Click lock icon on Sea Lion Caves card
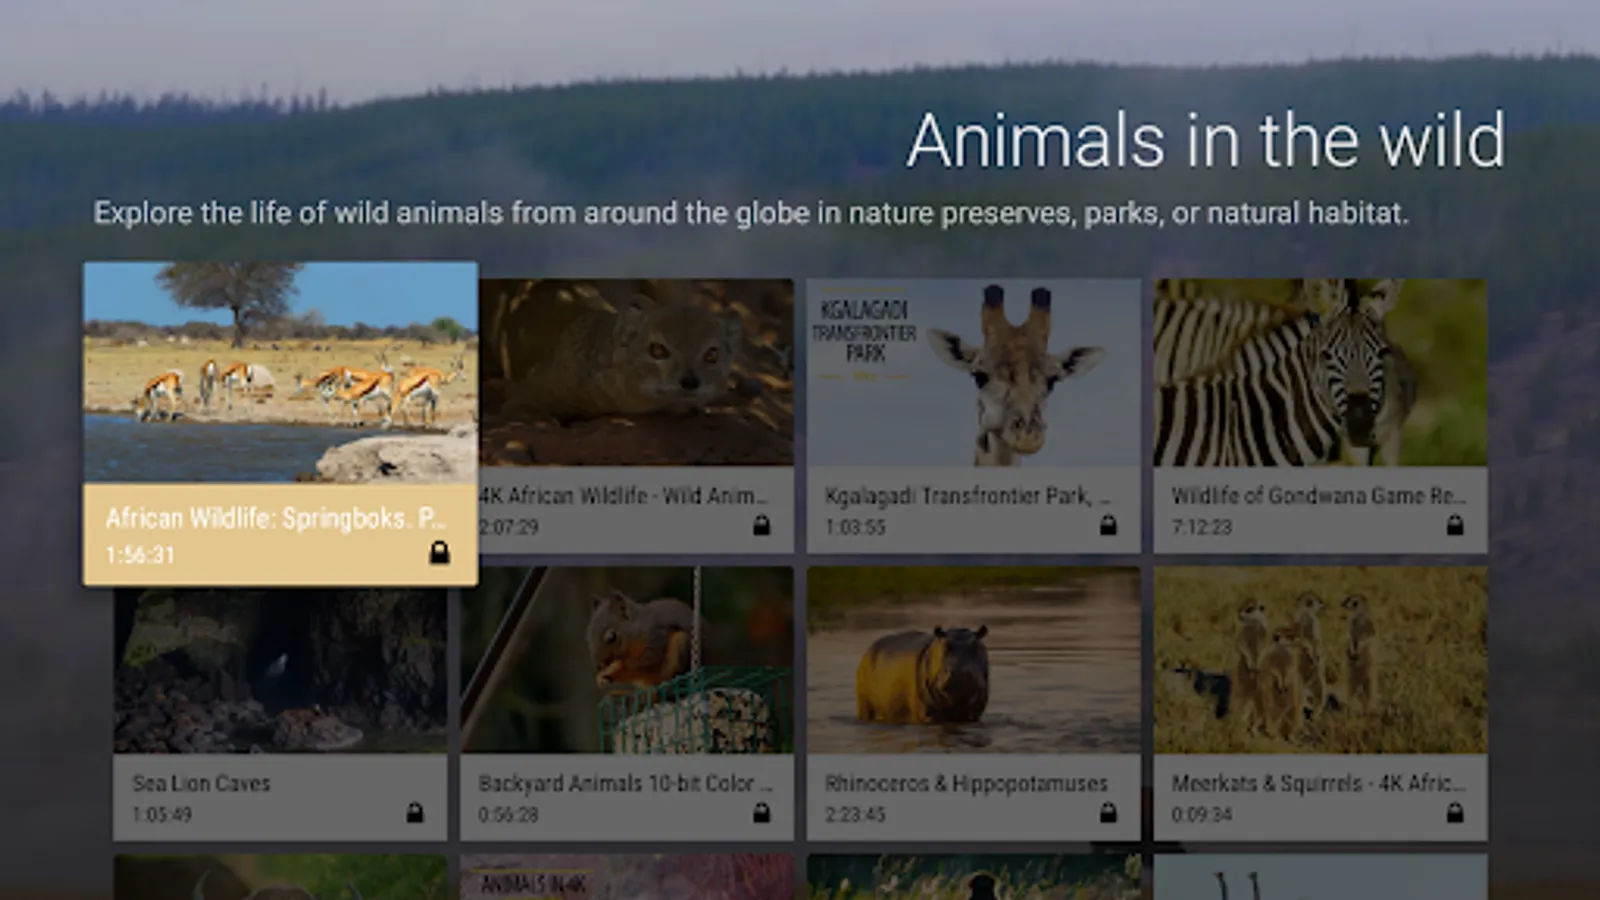The image size is (1600, 900). 415,813
